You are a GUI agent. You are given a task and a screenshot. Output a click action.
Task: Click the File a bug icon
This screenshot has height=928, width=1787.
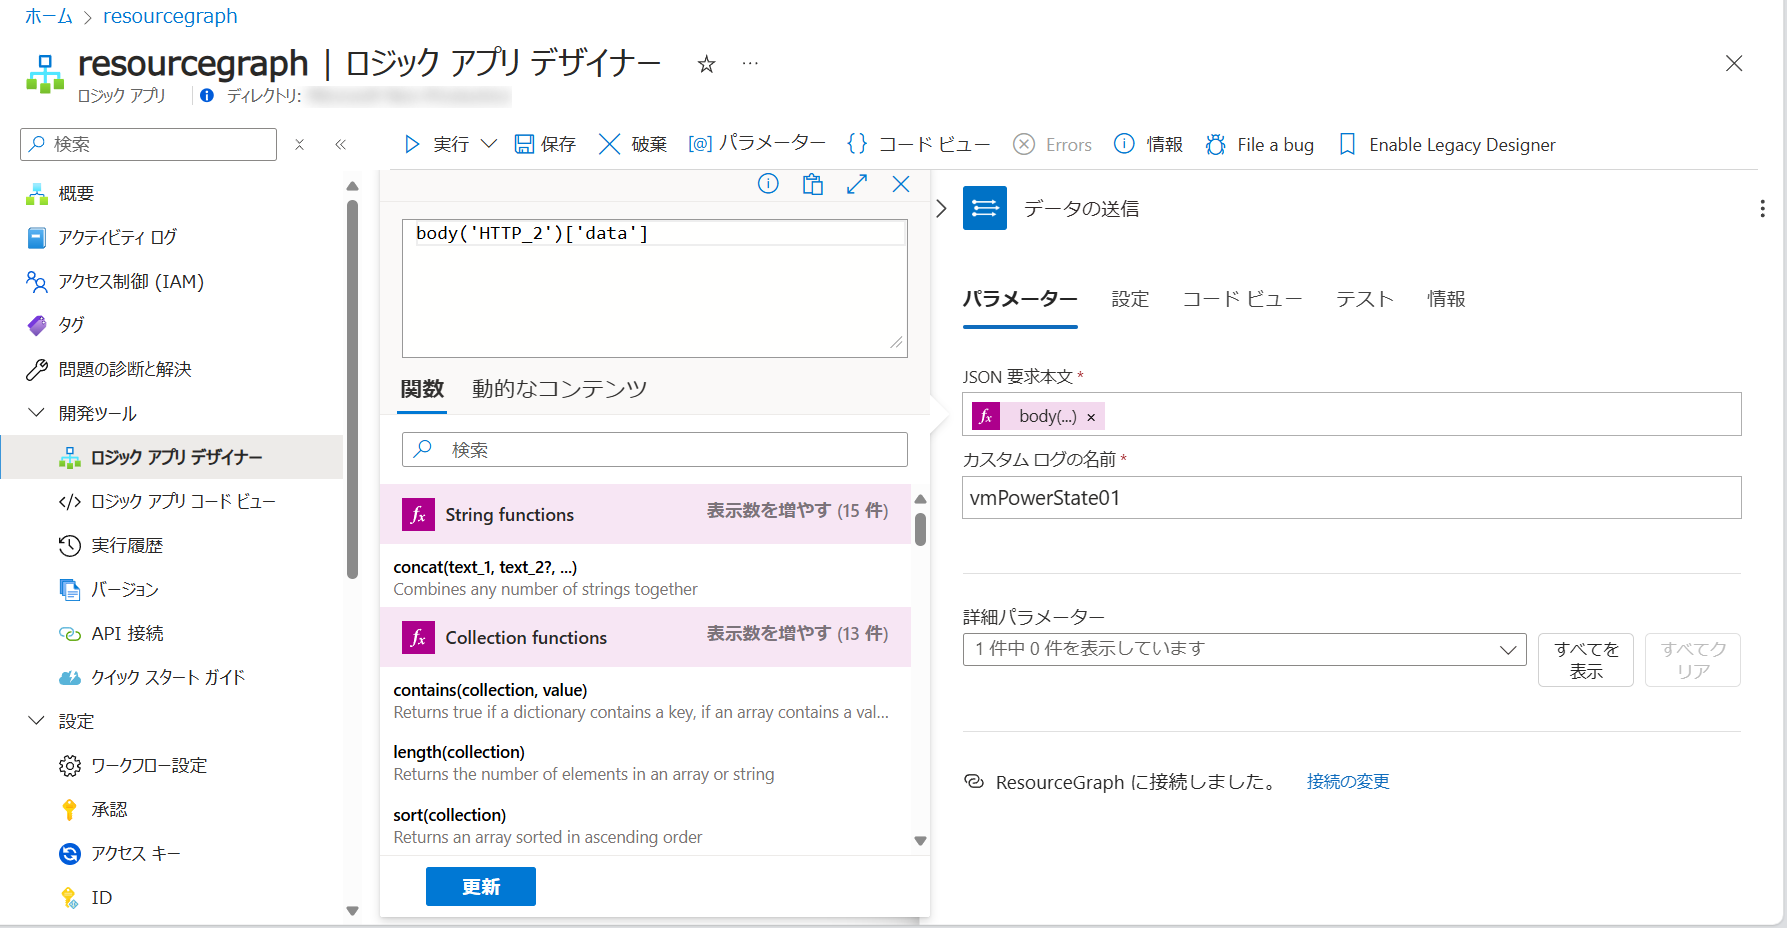coord(1215,144)
